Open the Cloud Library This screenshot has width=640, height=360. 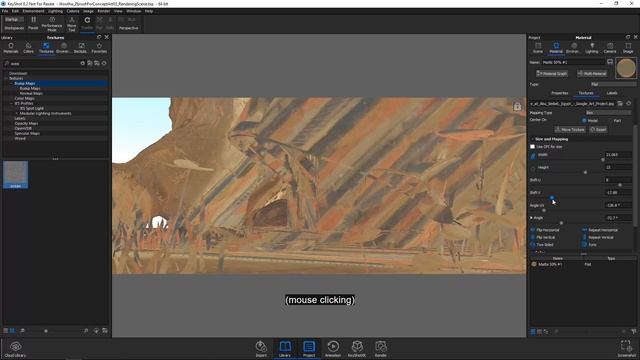pyautogui.click(x=16, y=349)
